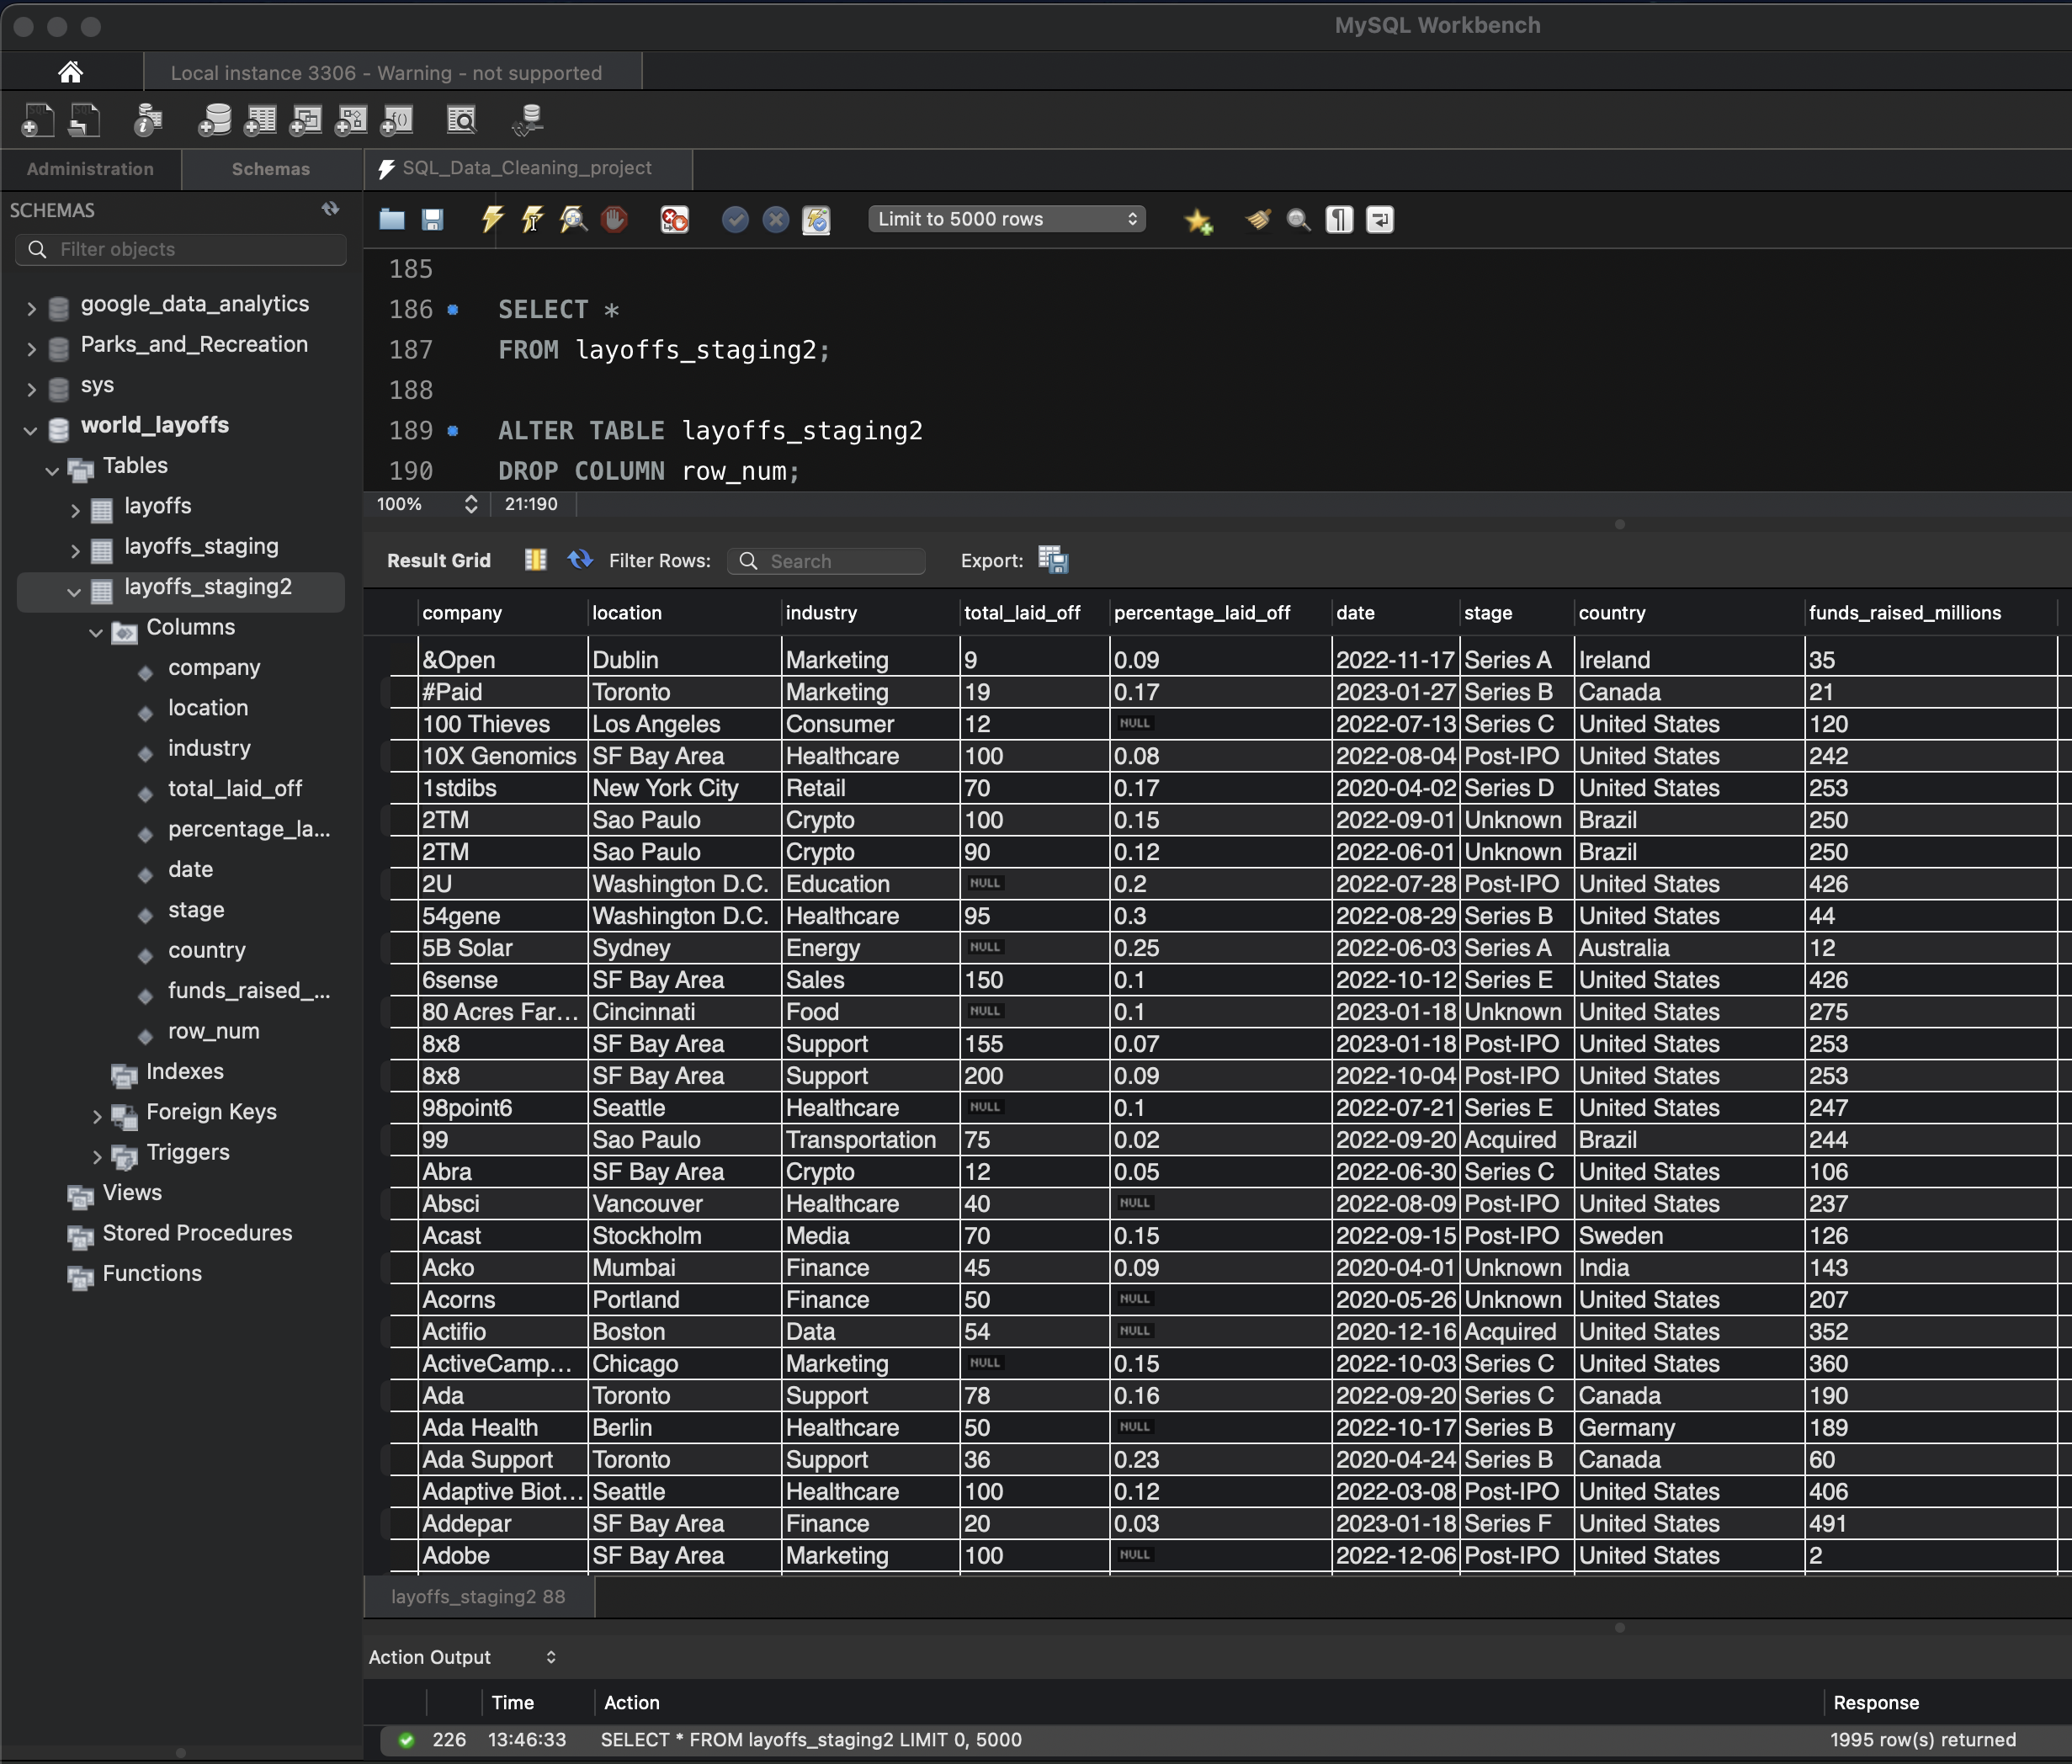The height and width of the screenshot is (1764, 2072).
Task: Select the row_num column in tree
Action: [214, 1031]
